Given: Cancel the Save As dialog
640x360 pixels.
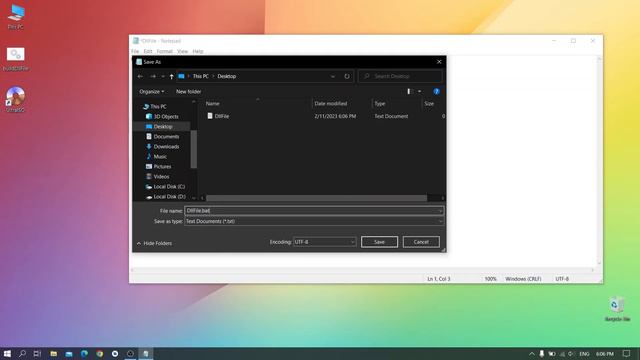Looking at the screenshot, I should 421,242.
